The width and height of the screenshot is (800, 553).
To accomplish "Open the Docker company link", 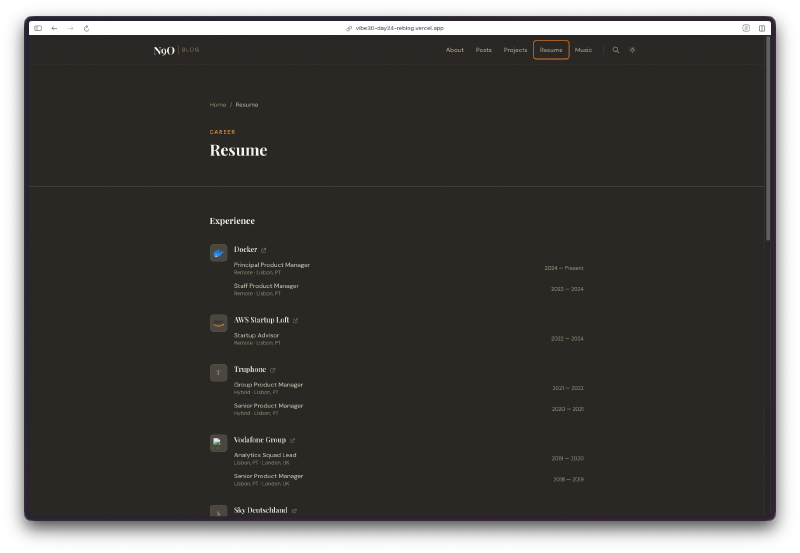I will click(x=245, y=249).
